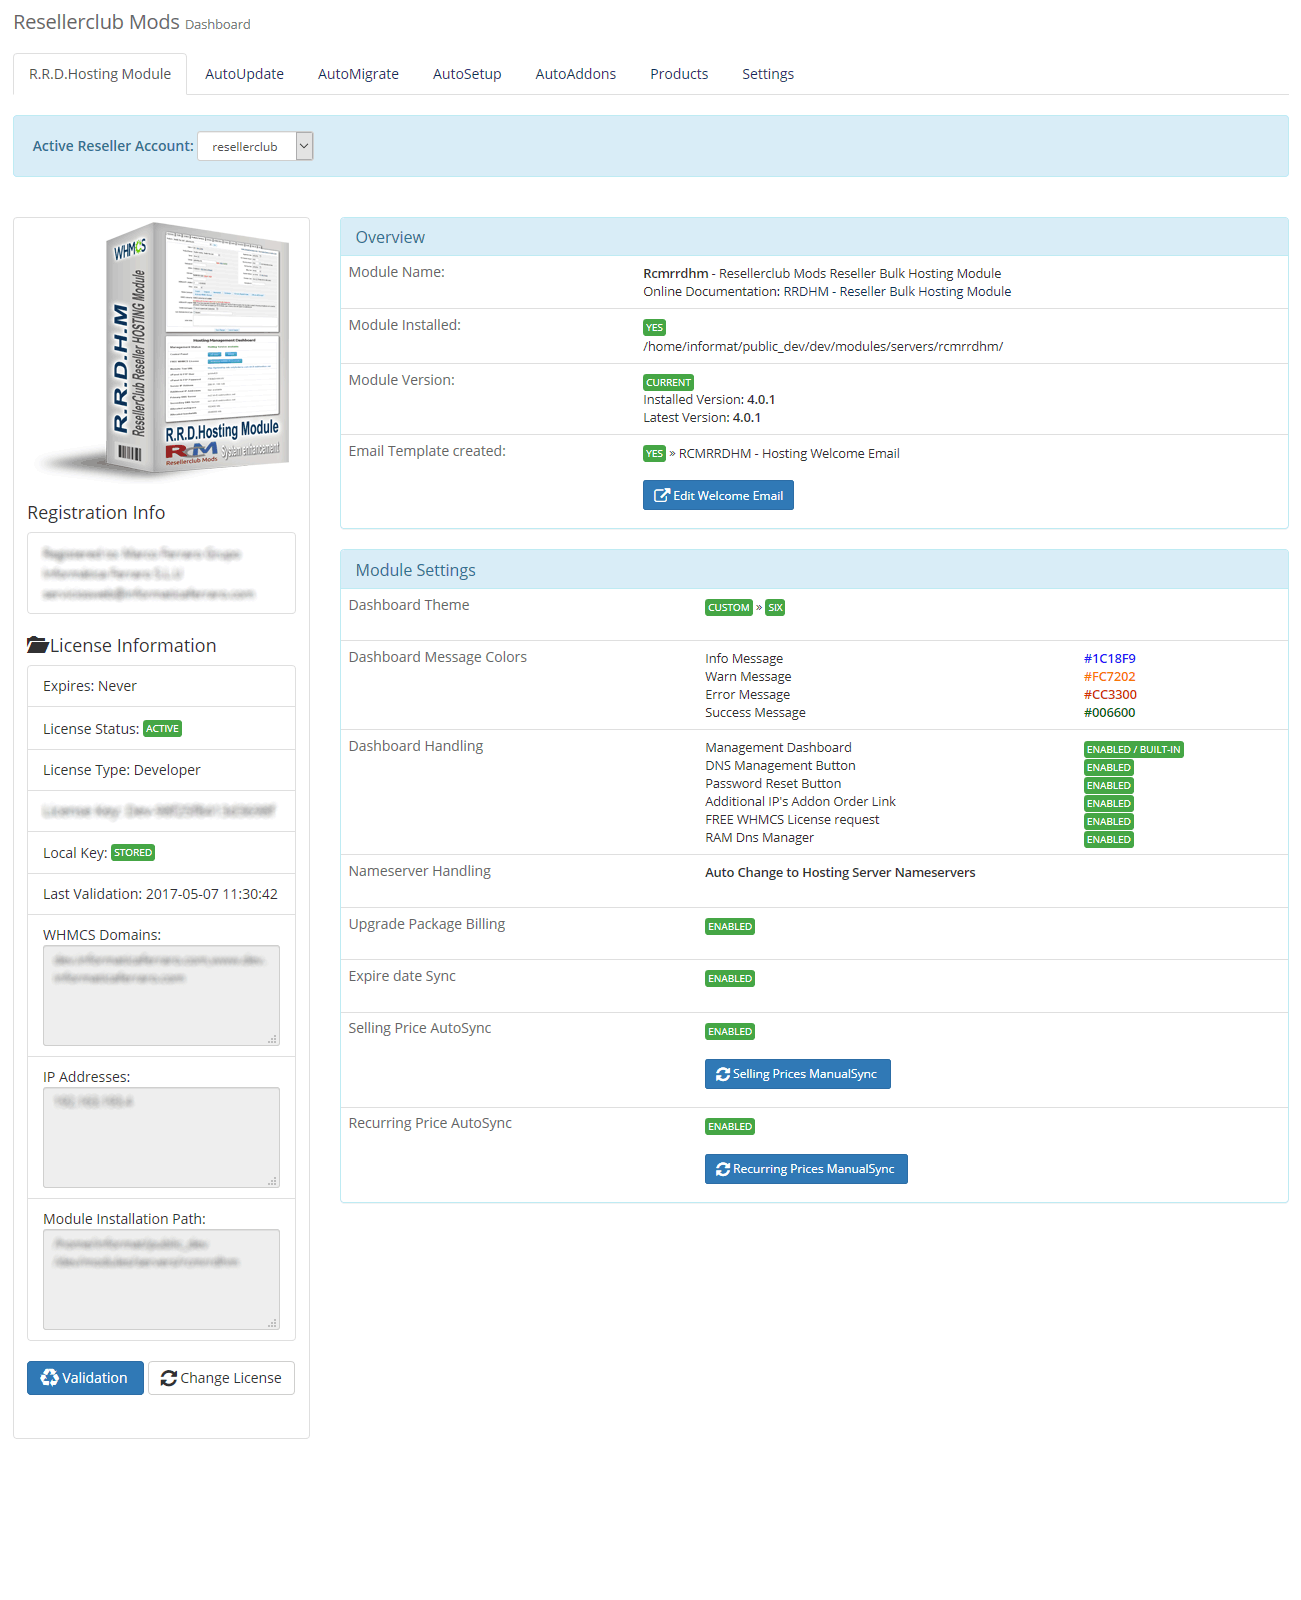1301x1600 pixels.
Task: Click inside the WHMCS Domains text area
Action: tap(161, 995)
